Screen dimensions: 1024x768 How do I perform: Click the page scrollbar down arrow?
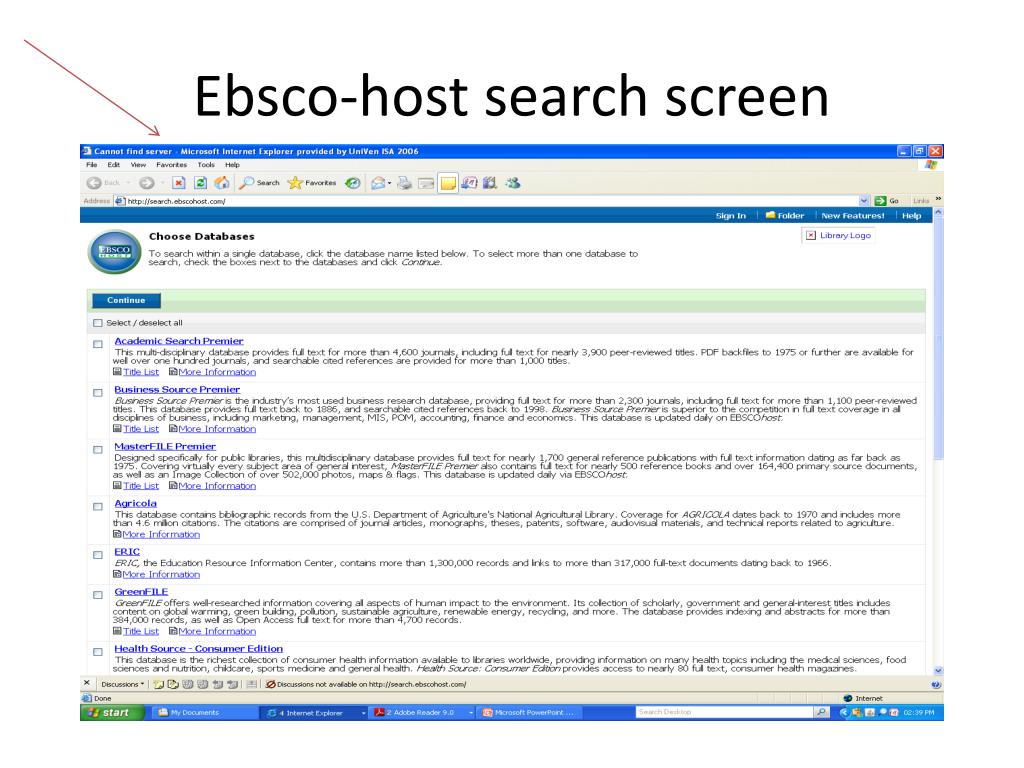938,671
